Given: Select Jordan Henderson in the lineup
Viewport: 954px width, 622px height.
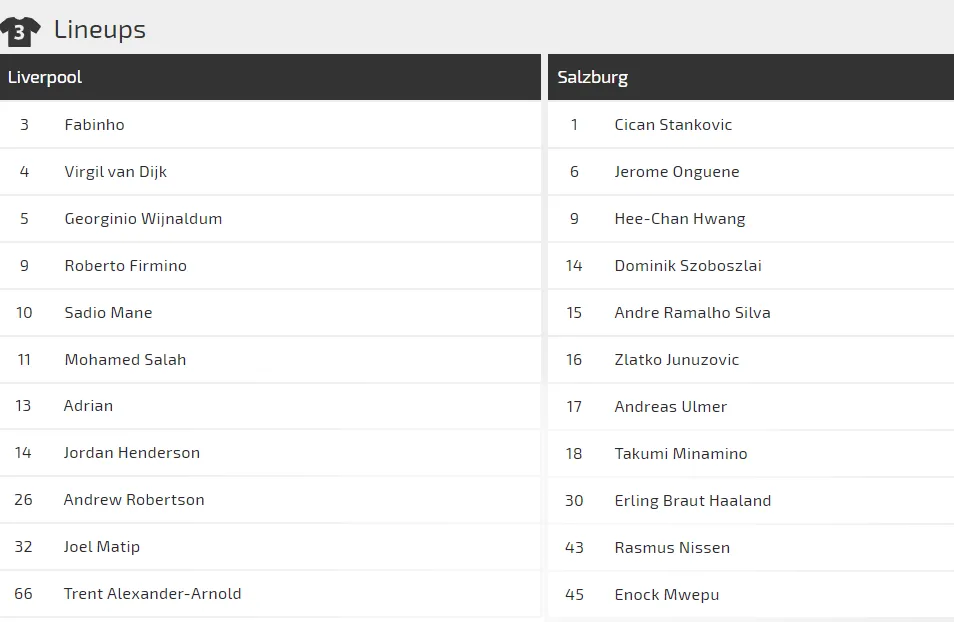Looking at the screenshot, I should 131,453.
